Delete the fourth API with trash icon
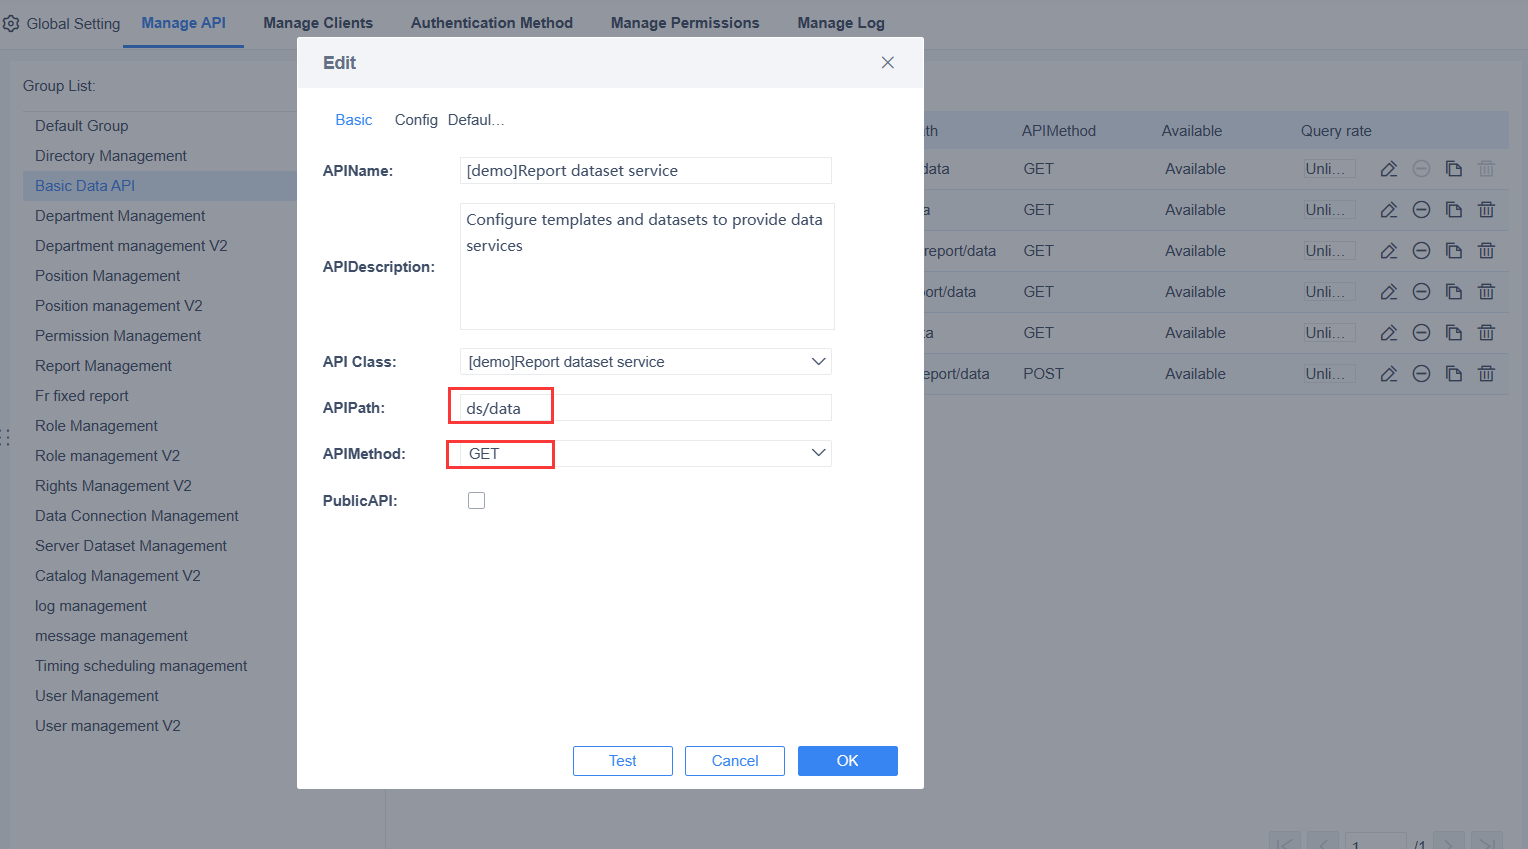 pos(1486,291)
